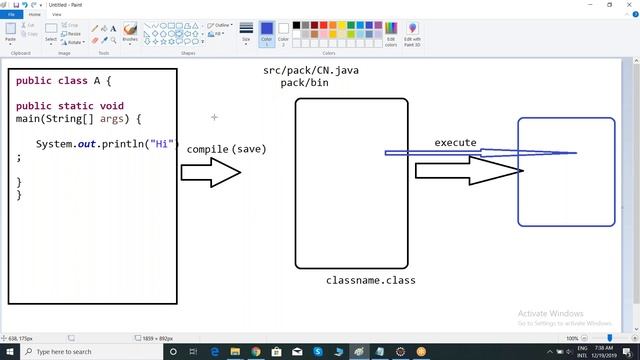The image size is (640, 360).
Task: Open the notification action center
Action: click(627, 351)
